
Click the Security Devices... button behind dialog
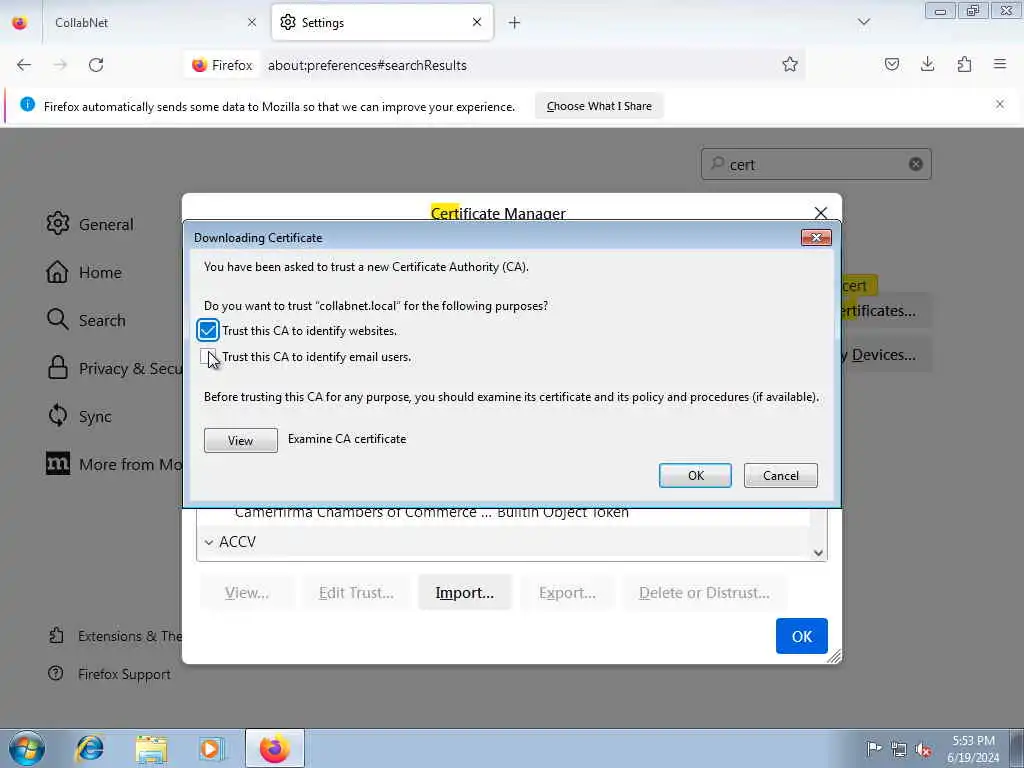884,355
